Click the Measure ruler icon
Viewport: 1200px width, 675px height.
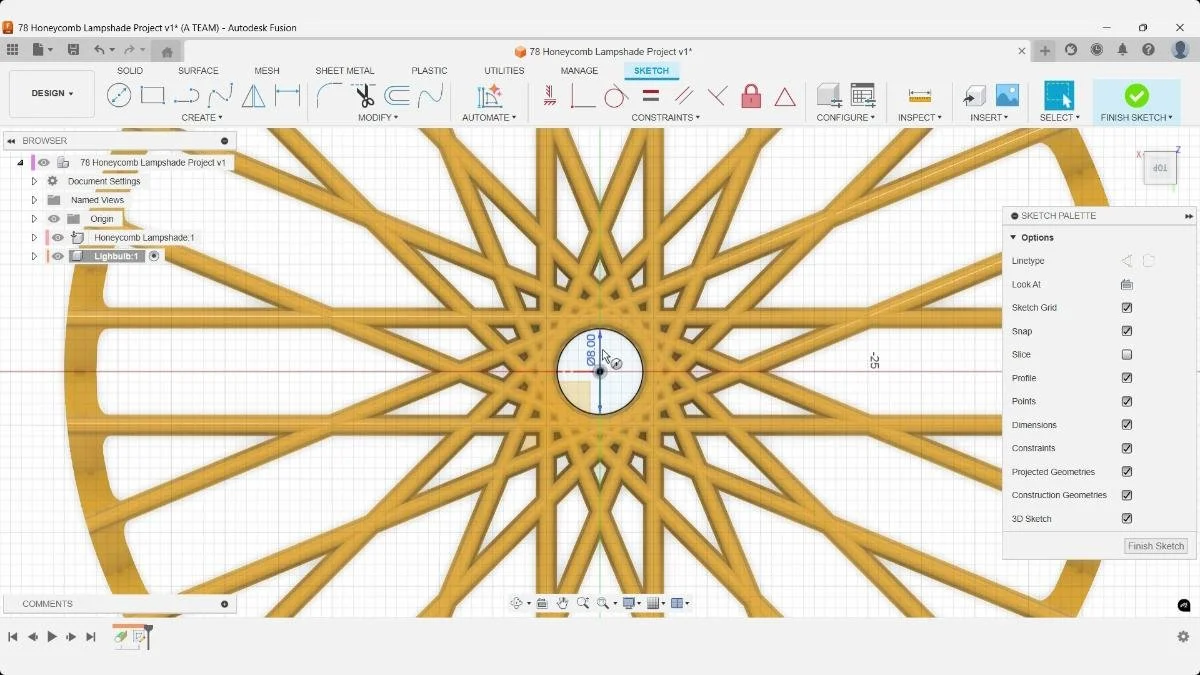click(x=919, y=96)
